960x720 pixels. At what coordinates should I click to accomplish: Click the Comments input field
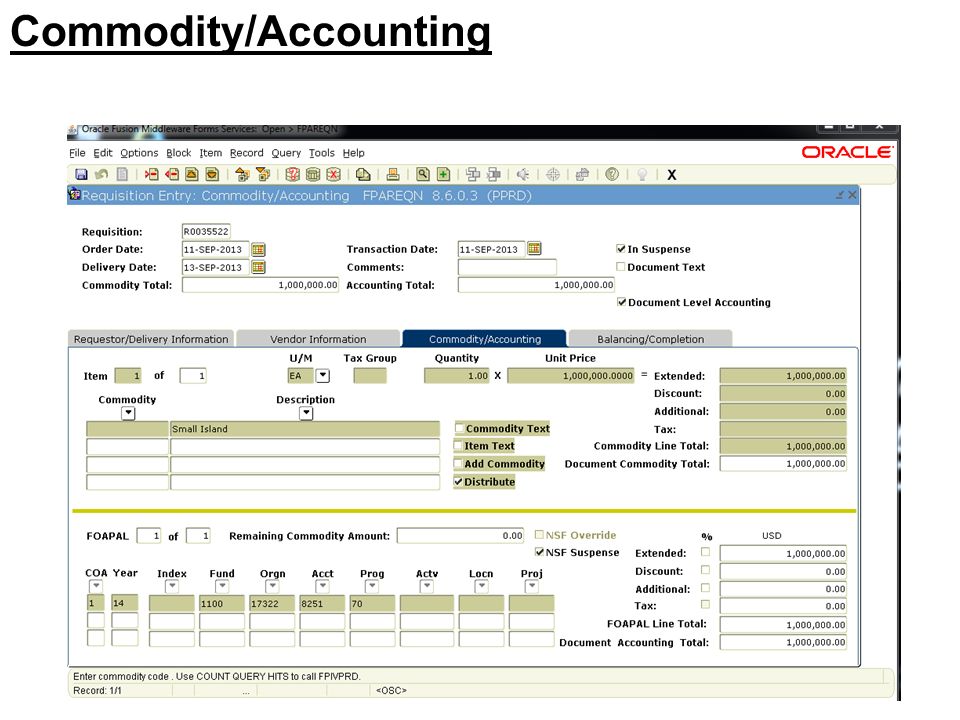507,267
